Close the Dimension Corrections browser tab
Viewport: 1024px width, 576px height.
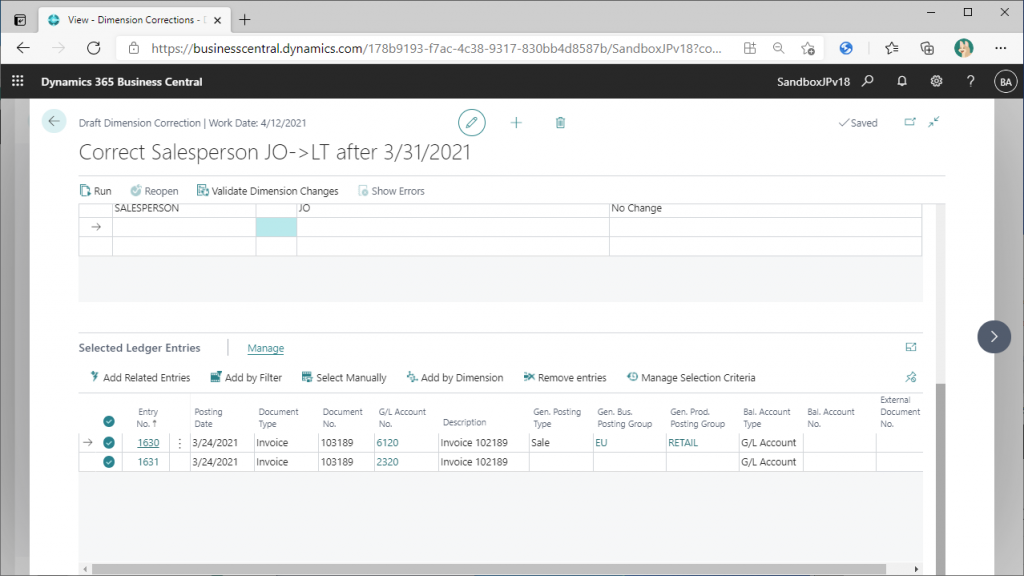pos(217,20)
